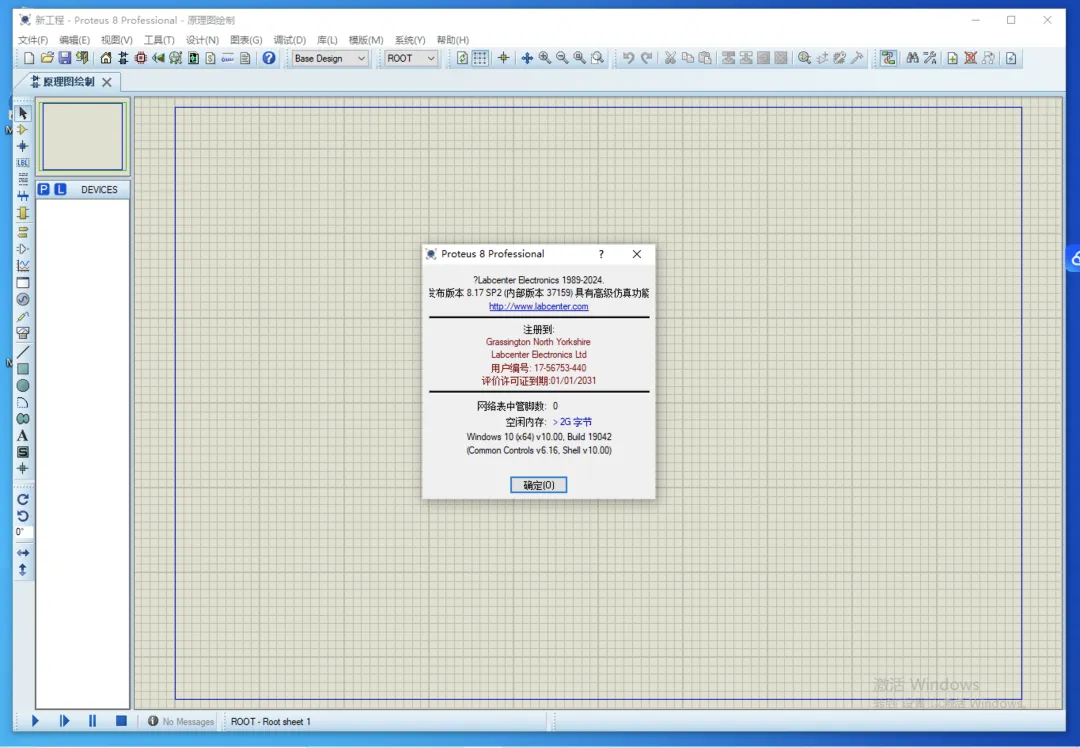Image resolution: width=1080 pixels, height=748 pixels.
Task: Click the 确定(O) button in the dialog
Action: click(x=539, y=485)
